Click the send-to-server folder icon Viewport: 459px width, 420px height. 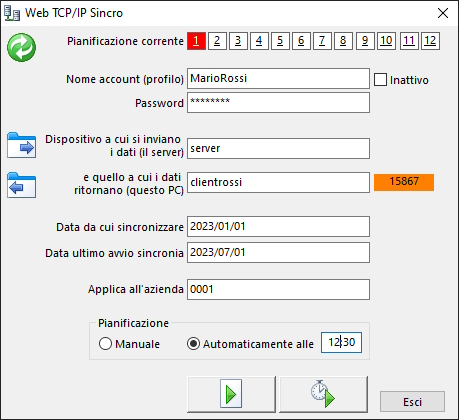pos(21,145)
